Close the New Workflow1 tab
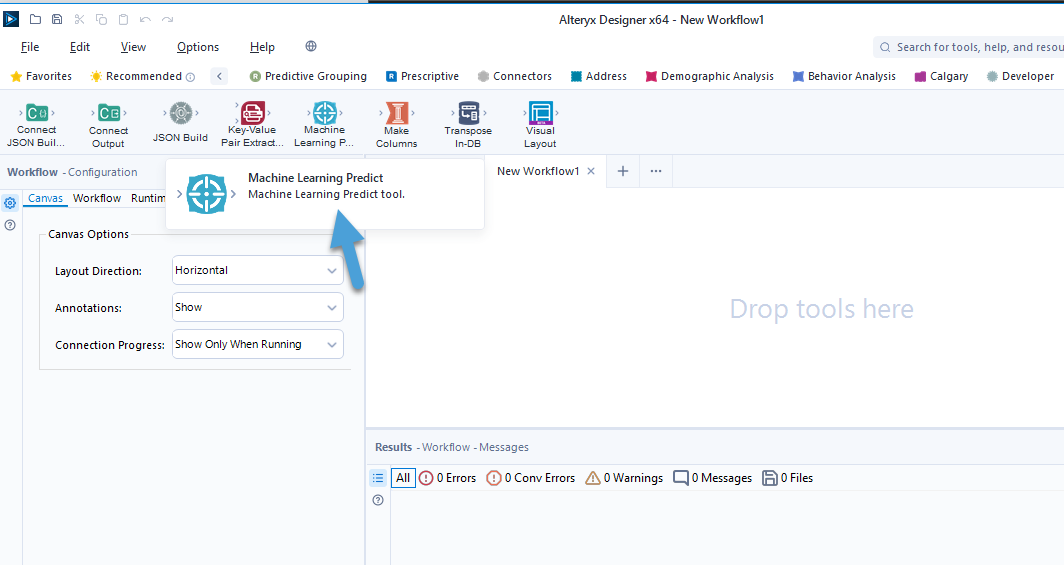The image size is (1064, 565). click(591, 171)
